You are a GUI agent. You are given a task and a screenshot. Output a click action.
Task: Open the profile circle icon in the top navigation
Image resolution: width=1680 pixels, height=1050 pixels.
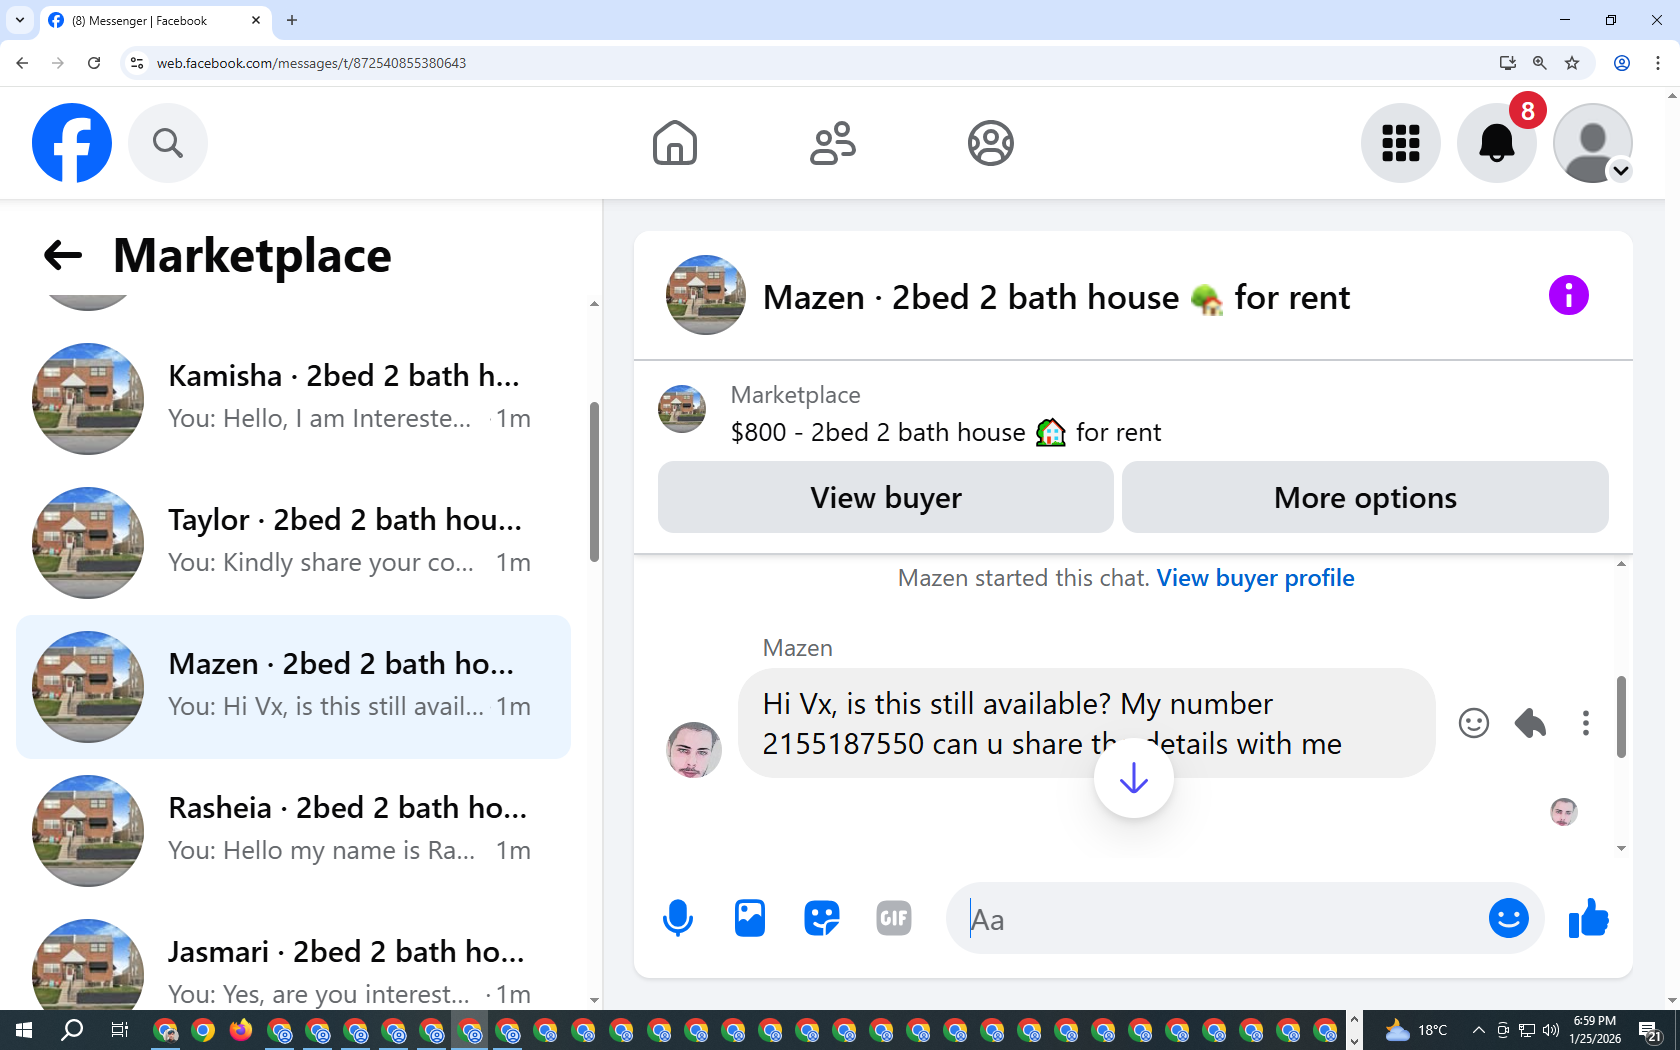[991, 143]
